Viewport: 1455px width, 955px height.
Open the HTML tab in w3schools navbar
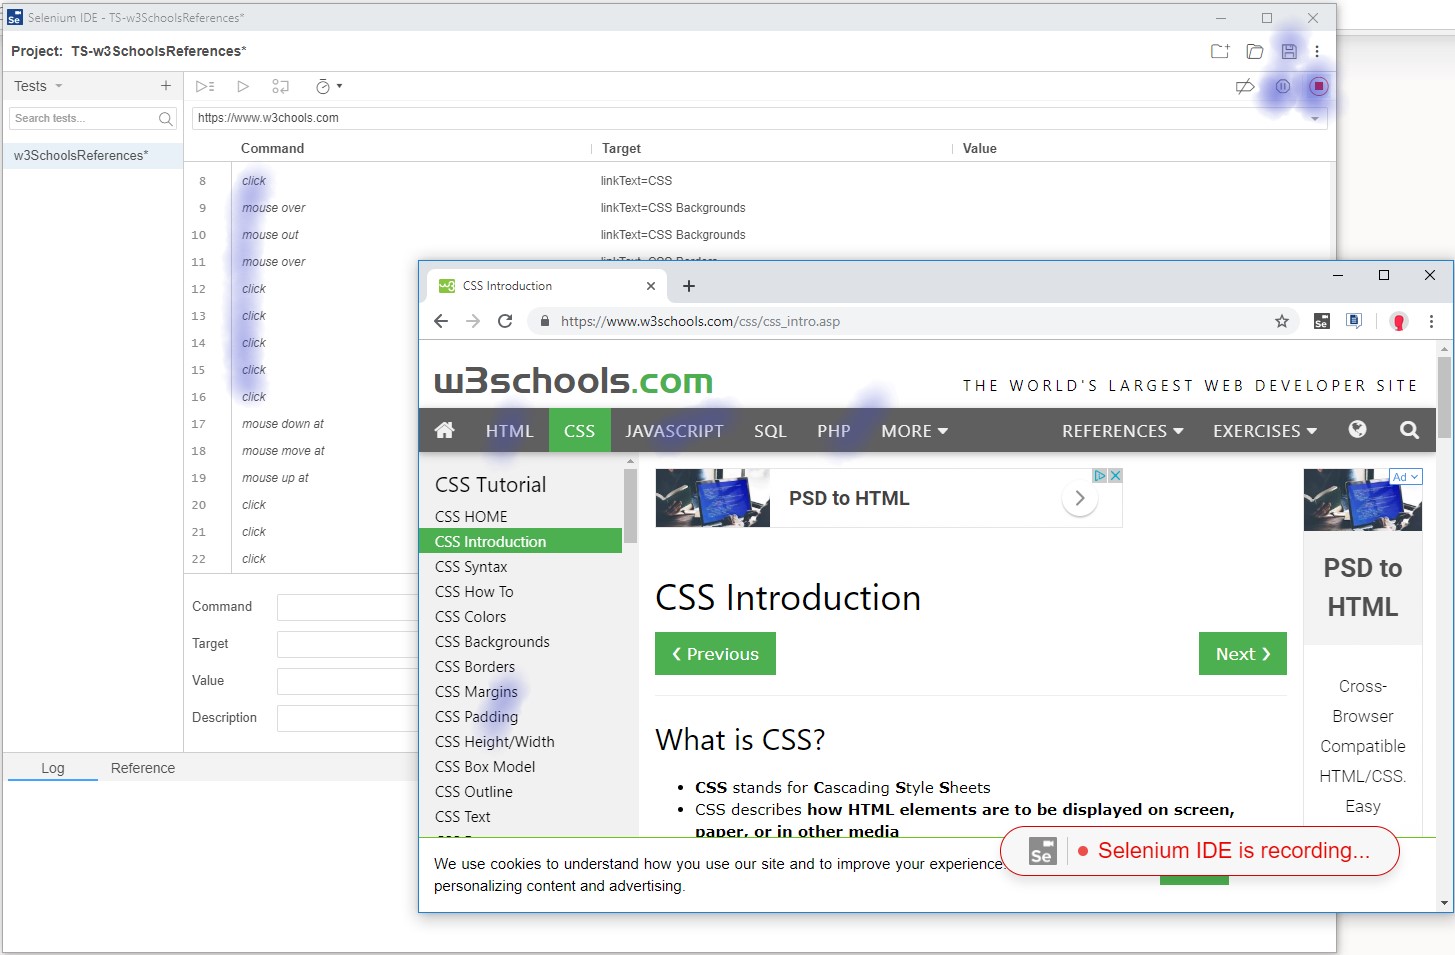pos(509,431)
